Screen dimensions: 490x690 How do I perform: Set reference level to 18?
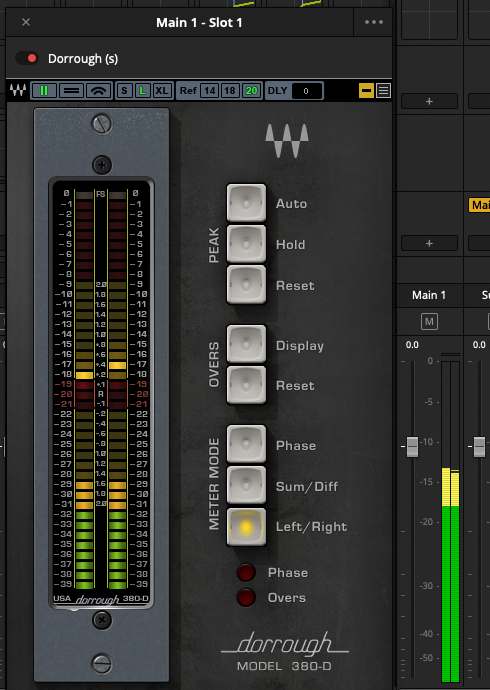tap(229, 91)
